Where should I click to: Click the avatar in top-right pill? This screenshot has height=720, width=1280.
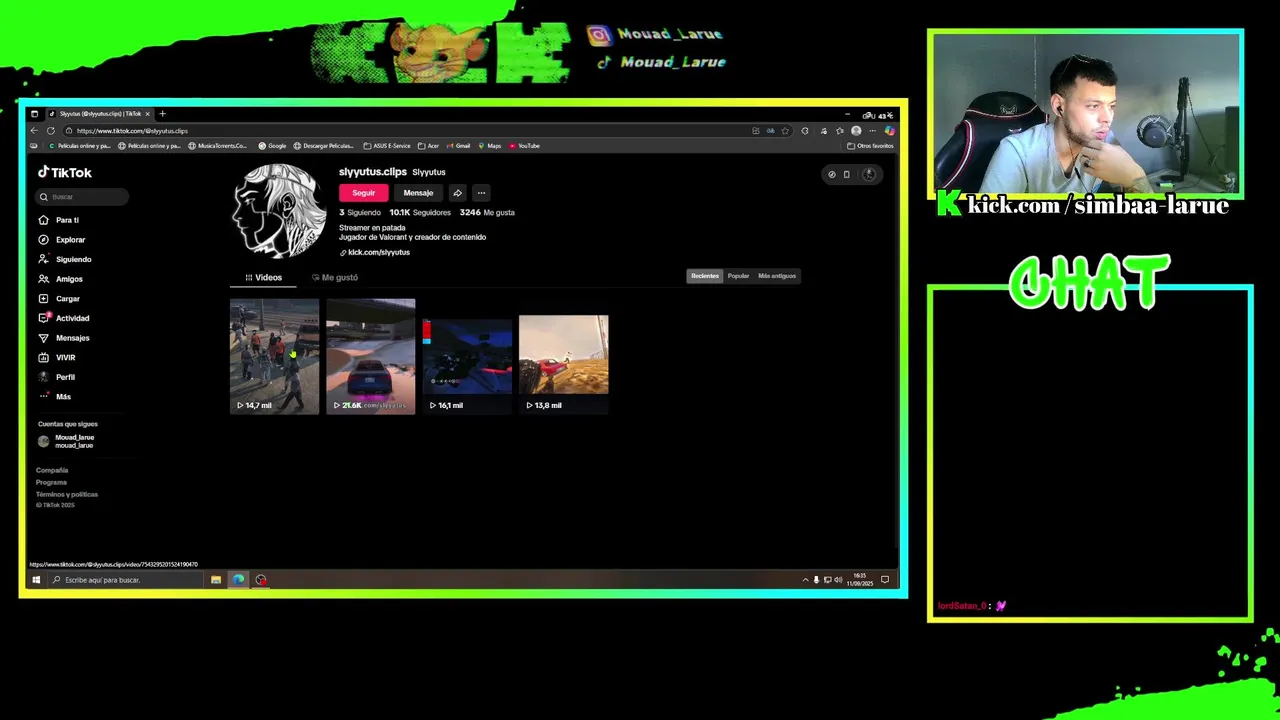click(x=869, y=174)
